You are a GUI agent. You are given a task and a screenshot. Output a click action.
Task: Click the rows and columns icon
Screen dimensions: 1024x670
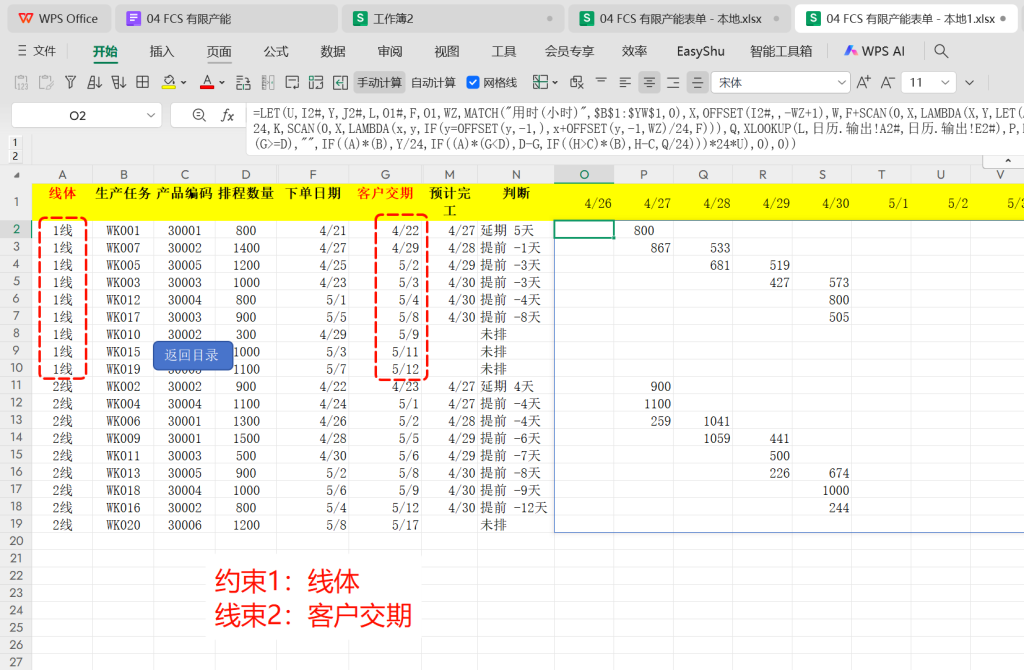(x=243, y=82)
